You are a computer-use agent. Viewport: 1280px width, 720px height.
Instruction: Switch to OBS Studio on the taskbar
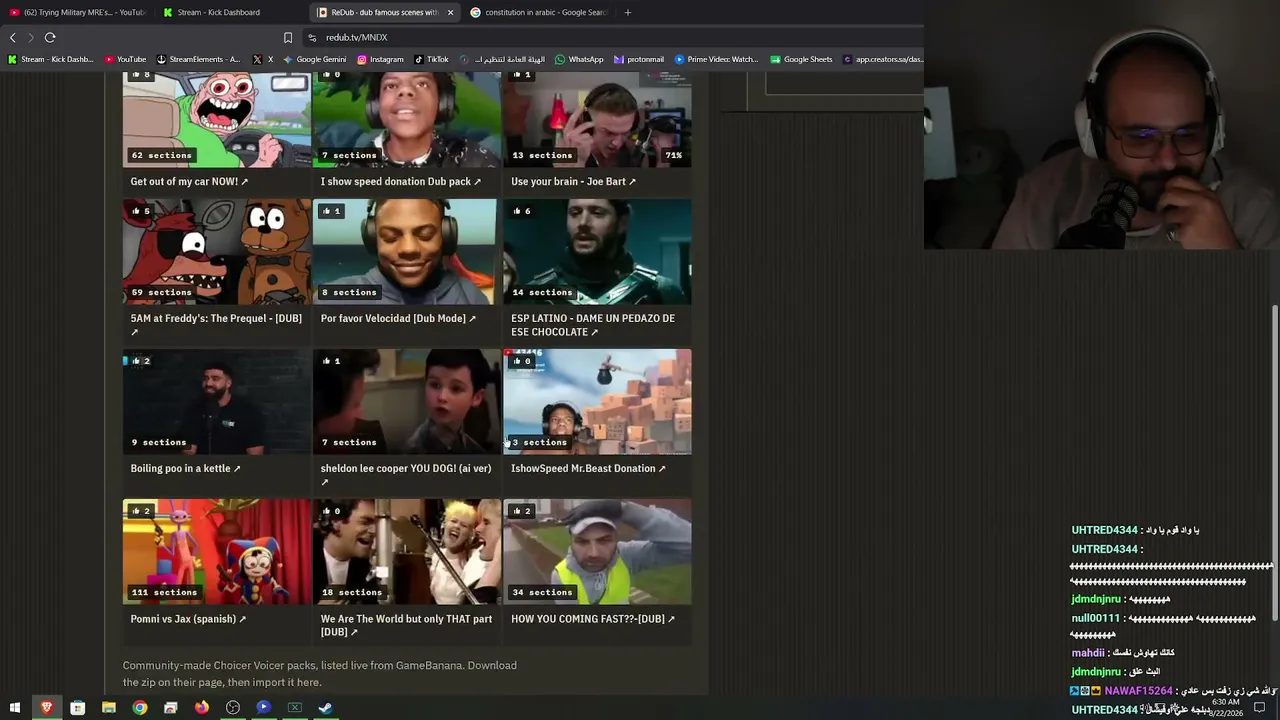click(x=233, y=708)
